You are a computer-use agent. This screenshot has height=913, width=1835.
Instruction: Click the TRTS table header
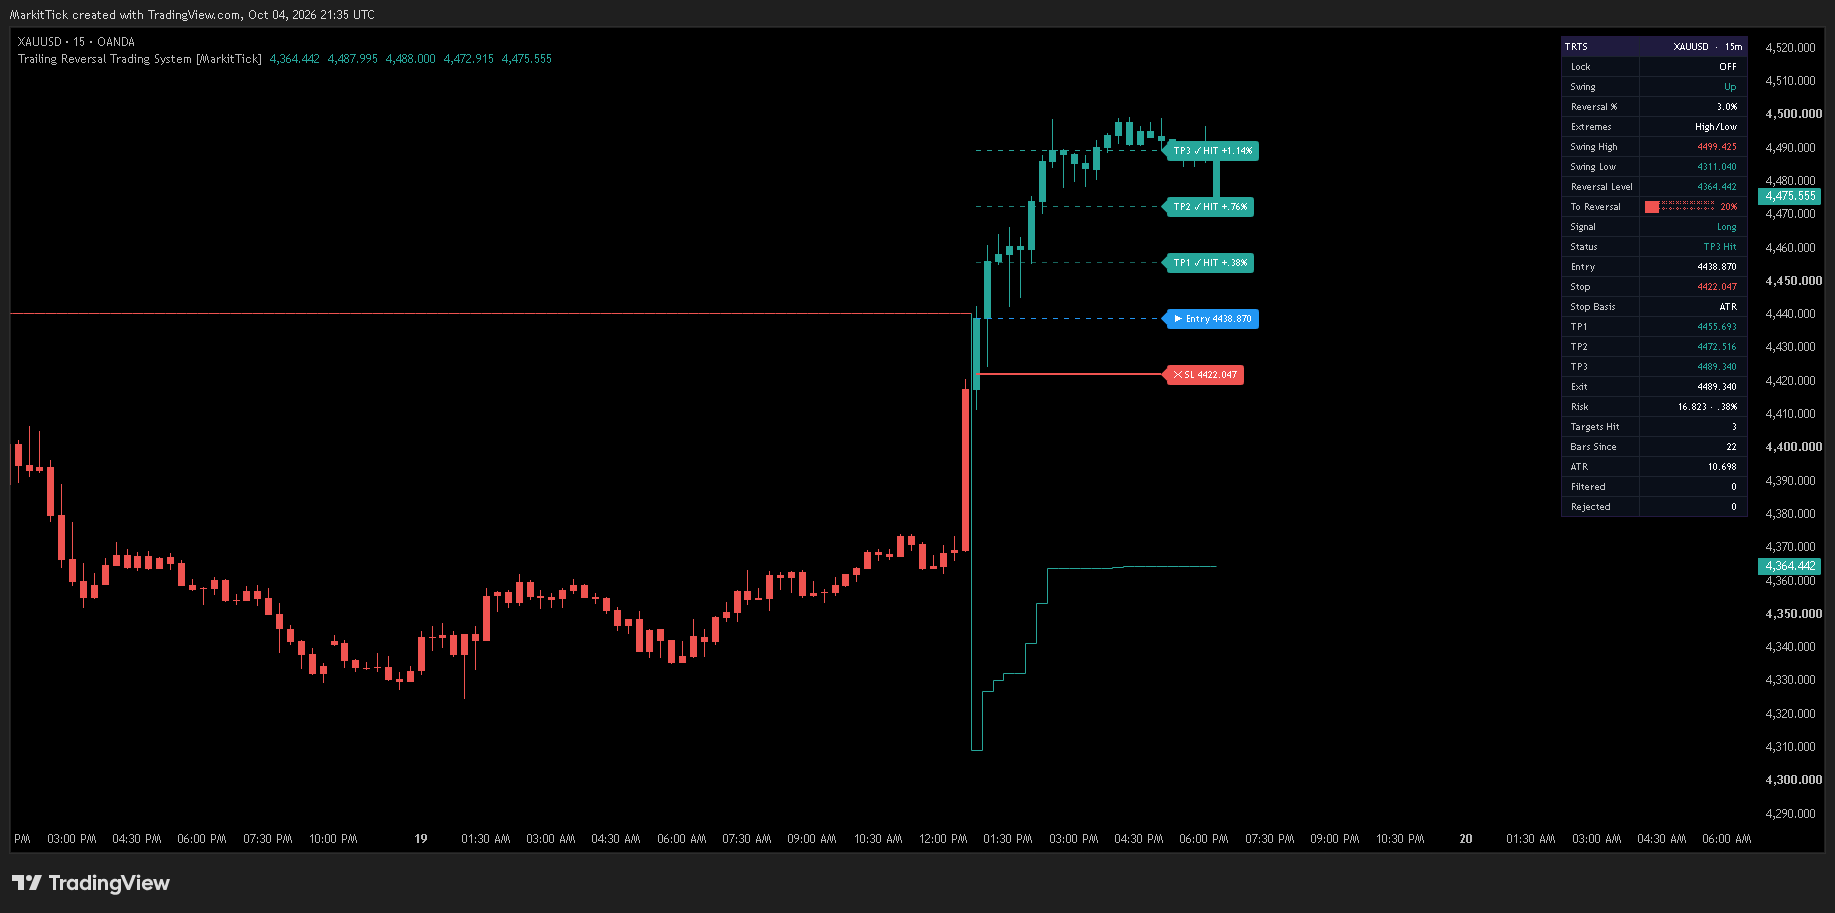1654,47
